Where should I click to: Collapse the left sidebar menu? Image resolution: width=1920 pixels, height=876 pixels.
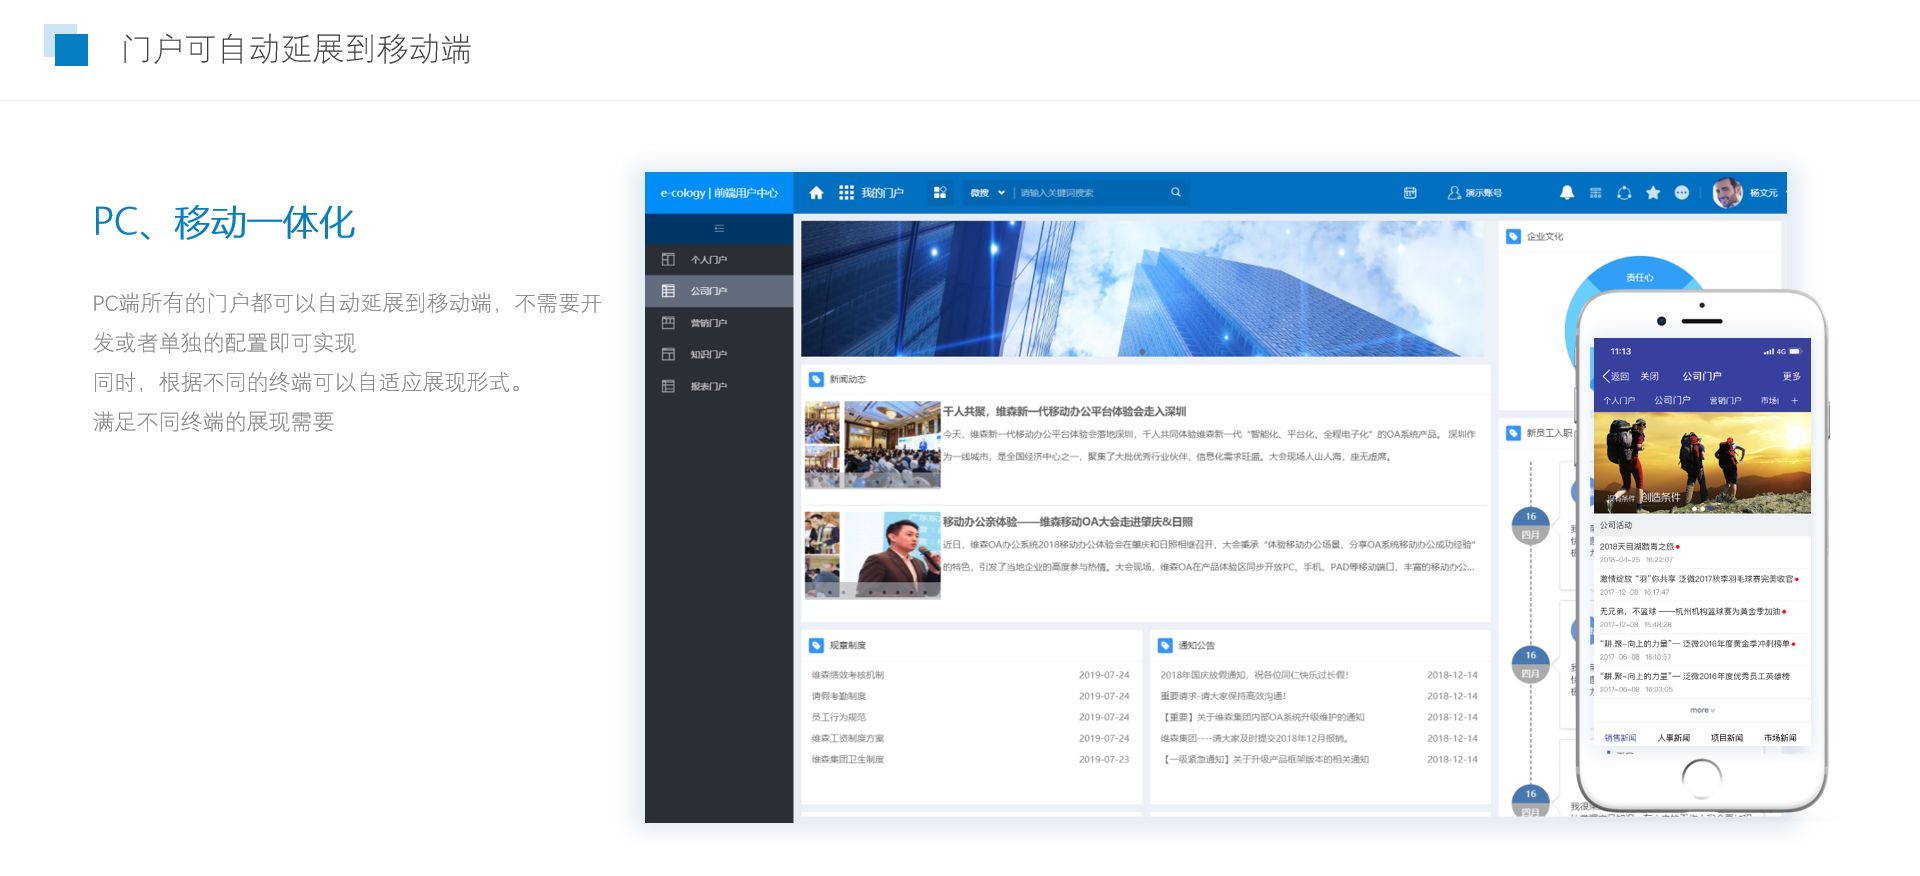click(x=718, y=229)
